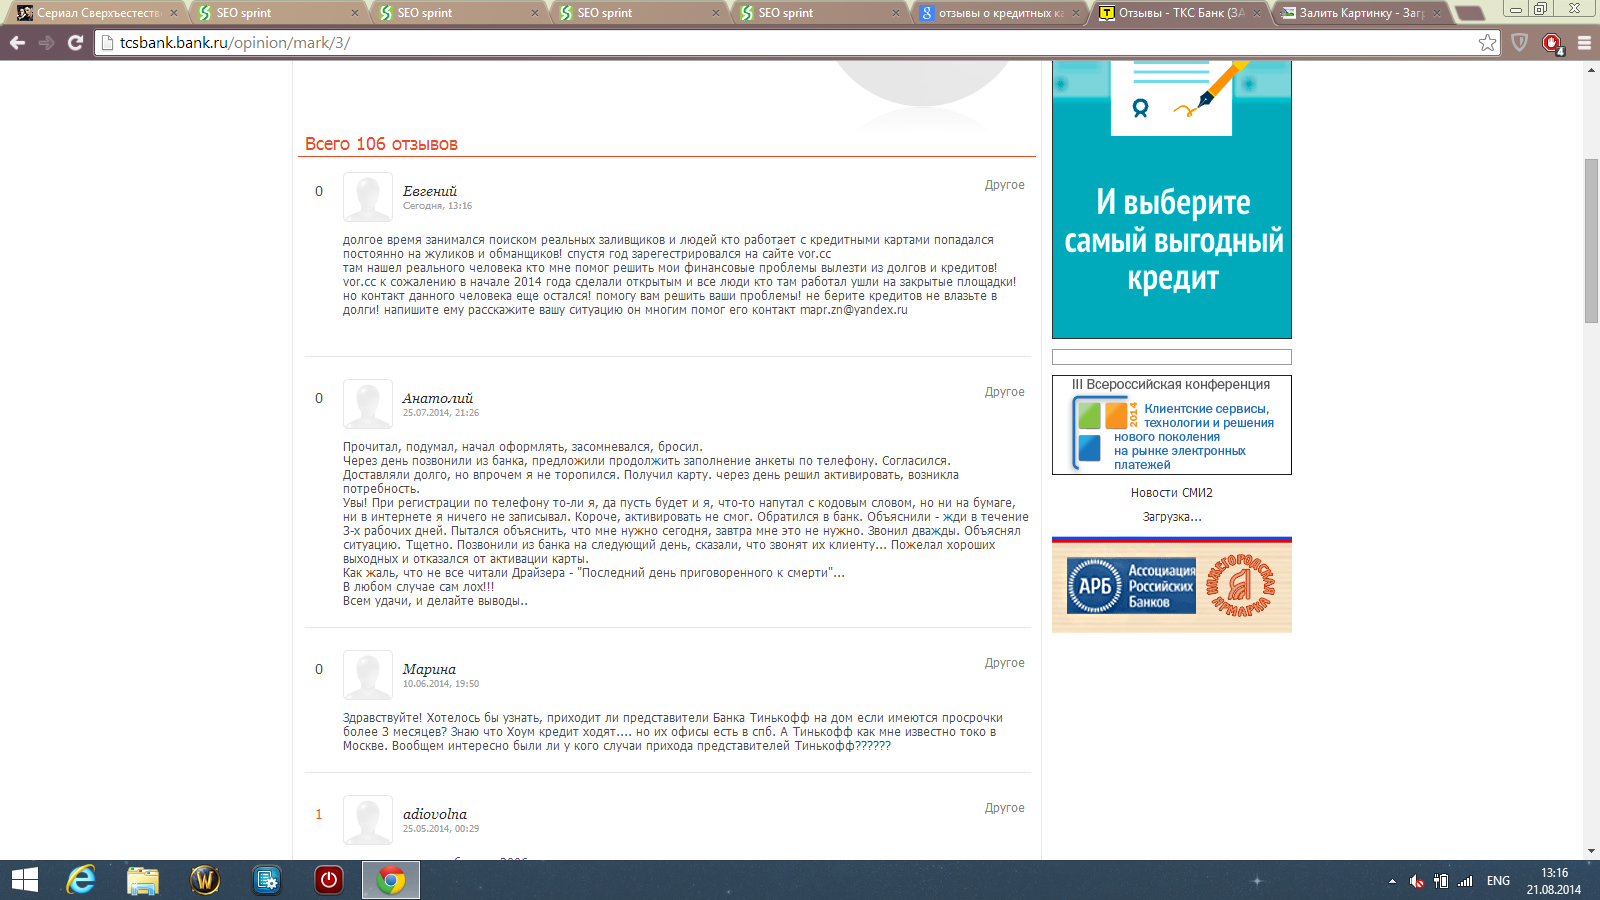Click rating 0 beside Евгений's review
This screenshot has width=1600, height=900.
(319, 191)
